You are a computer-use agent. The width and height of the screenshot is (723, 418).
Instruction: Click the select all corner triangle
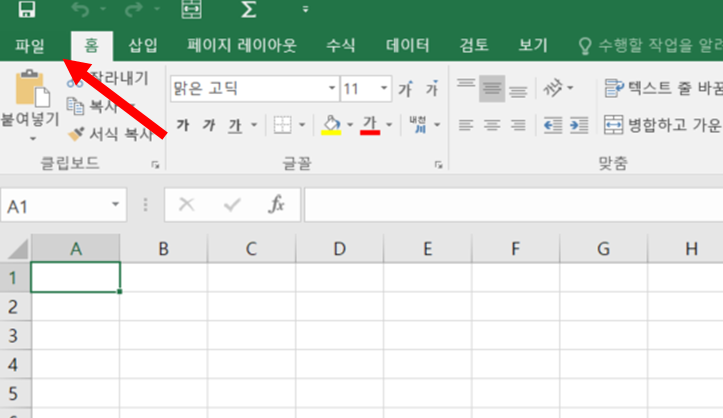[x=18, y=249]
